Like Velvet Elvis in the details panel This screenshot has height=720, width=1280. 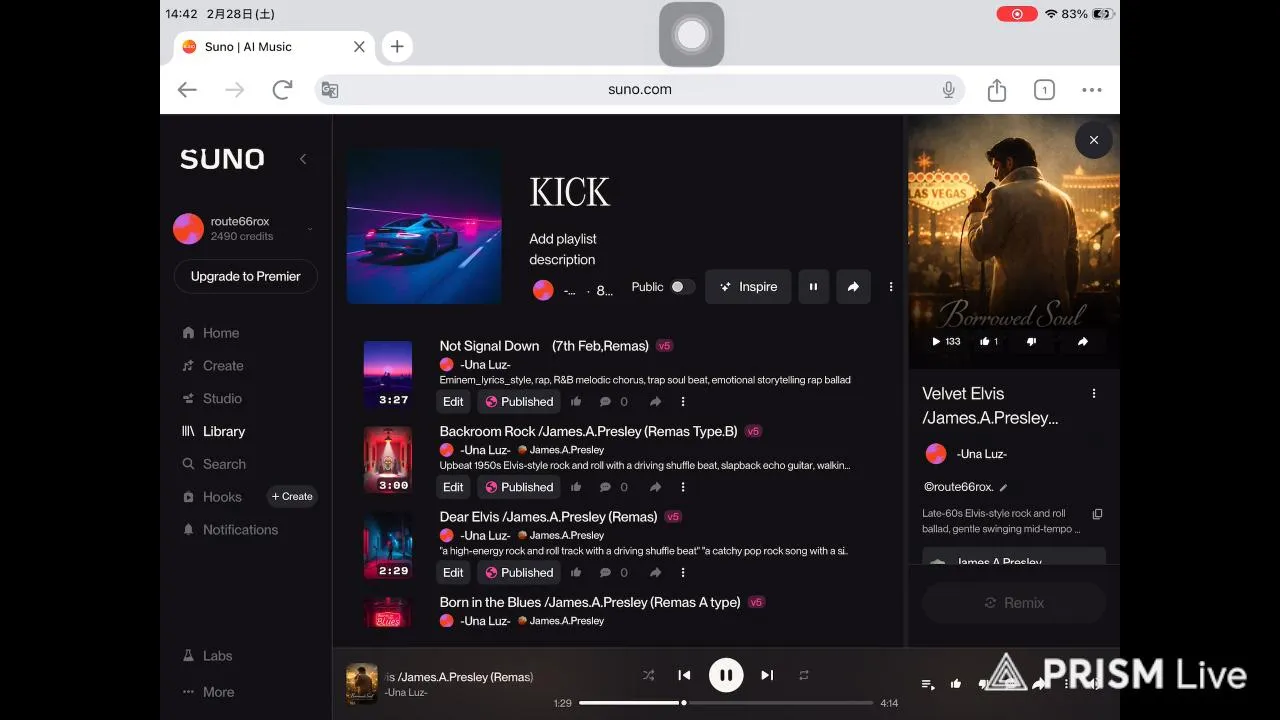tap(988, 341)
